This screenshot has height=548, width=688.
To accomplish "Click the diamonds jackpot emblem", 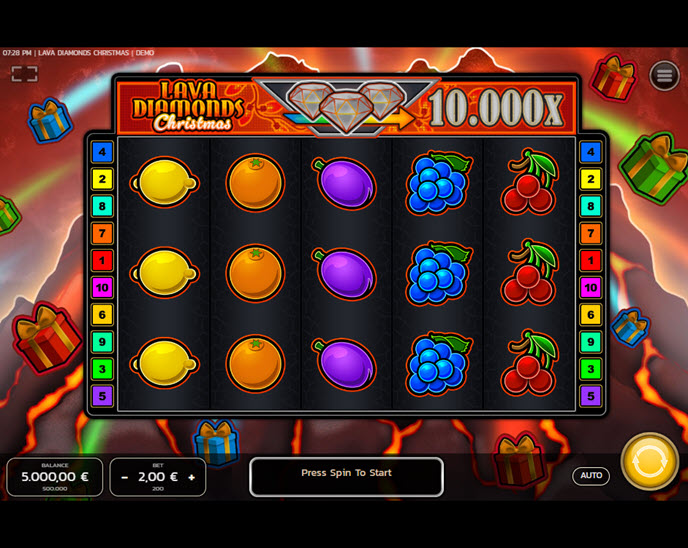I will 346,107.
